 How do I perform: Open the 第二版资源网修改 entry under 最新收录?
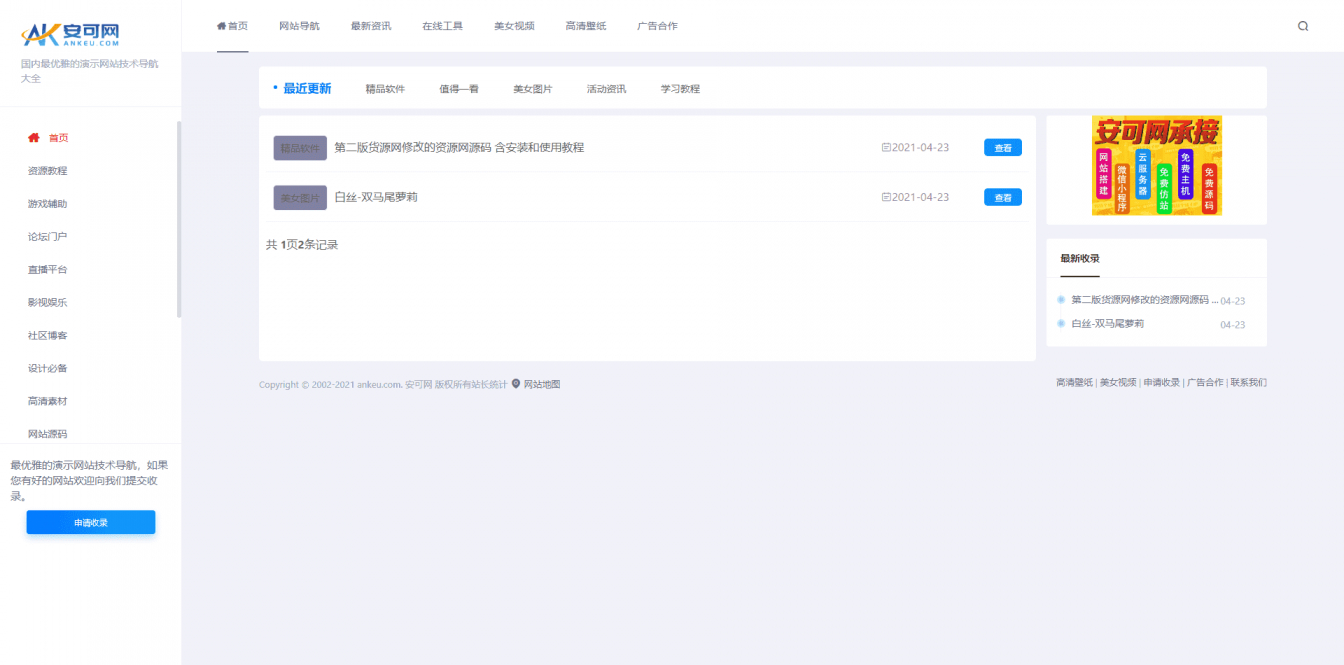(x=1139, y=299)
